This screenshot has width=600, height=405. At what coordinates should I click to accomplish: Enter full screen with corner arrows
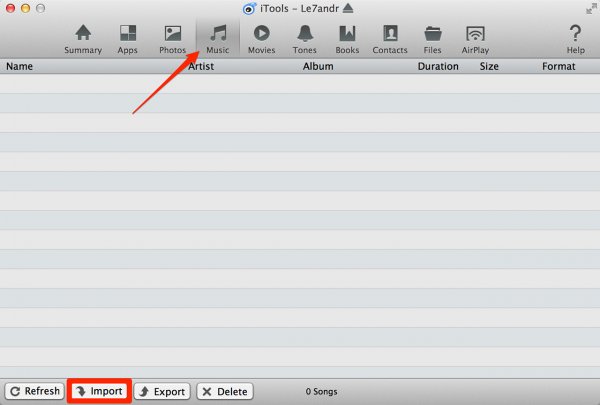coord(592,8)
